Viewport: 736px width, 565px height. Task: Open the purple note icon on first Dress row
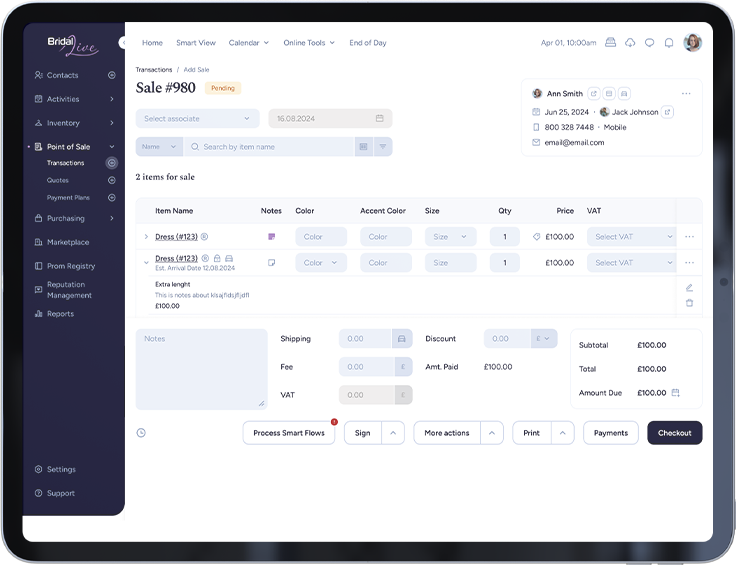[x=271, y=237]
